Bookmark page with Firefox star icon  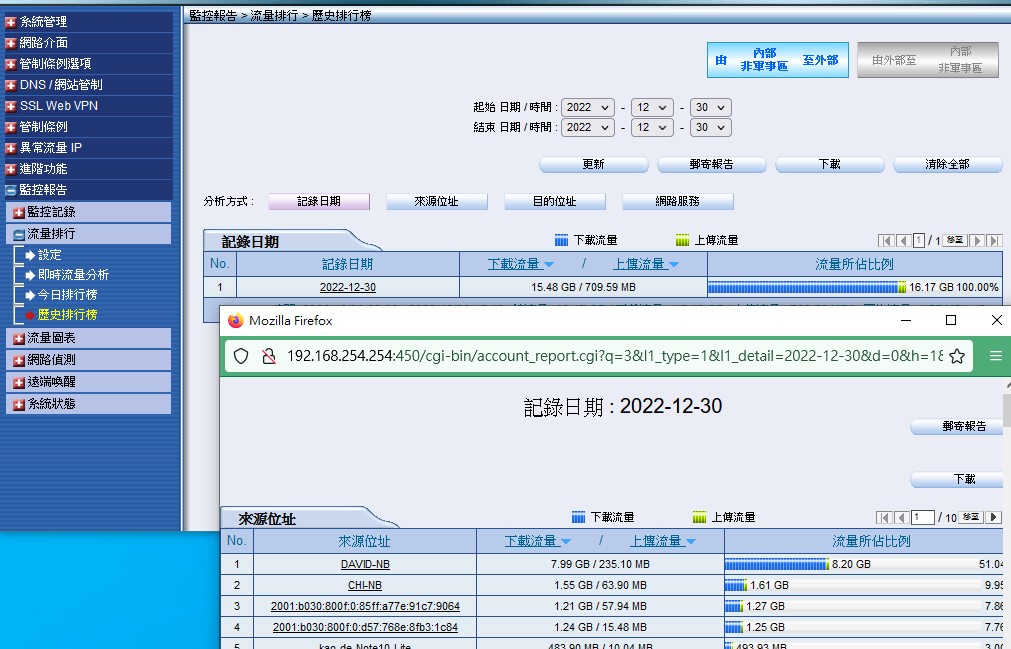click(x=956, y=357)
